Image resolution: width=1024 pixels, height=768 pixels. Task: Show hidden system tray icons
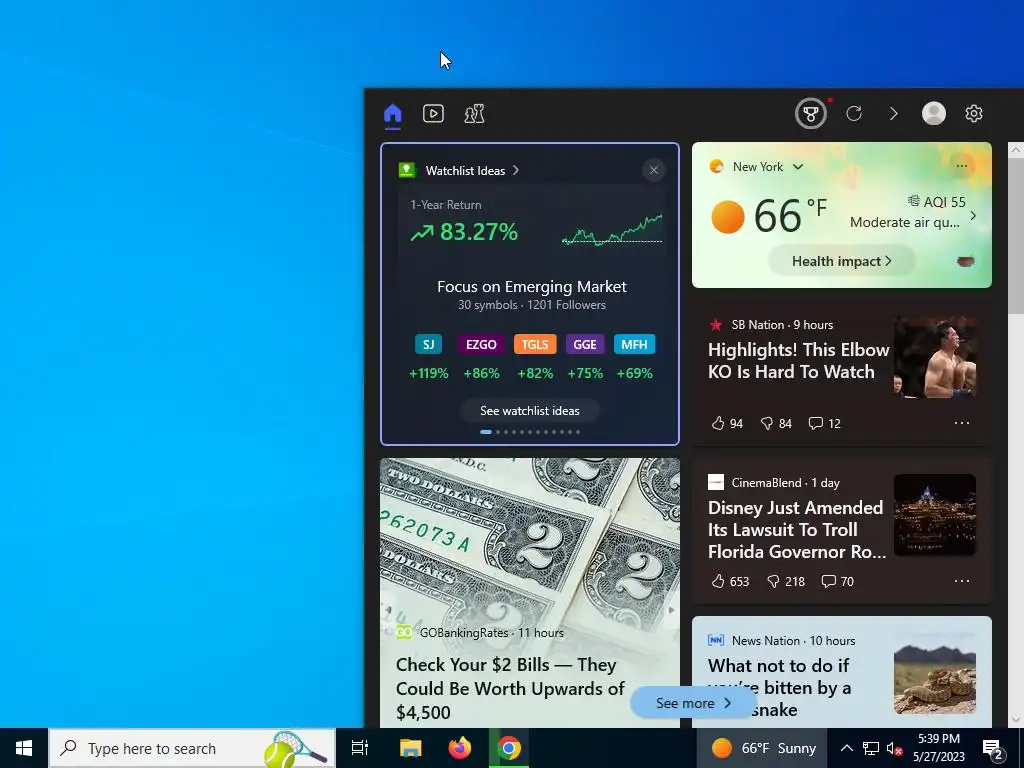coord(846,748)
